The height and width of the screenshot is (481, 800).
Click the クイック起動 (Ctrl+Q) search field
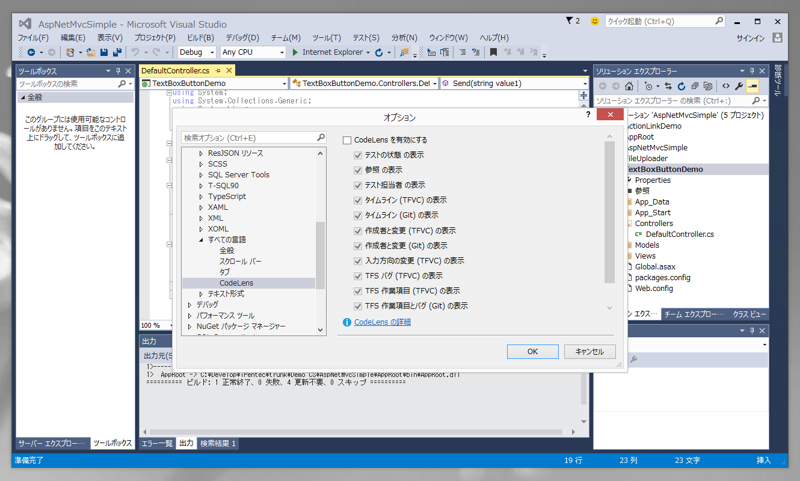(665, 21)
